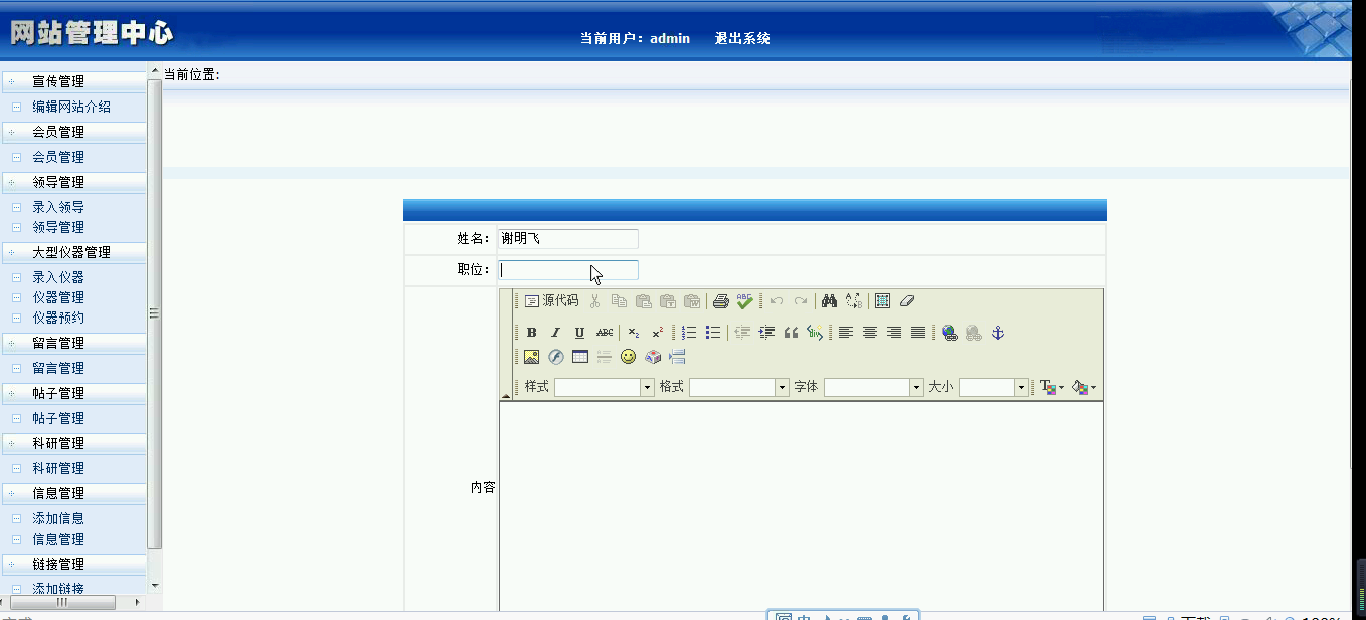Apply block quote formatting
Viewport: 1366px width, 620px height.
point(791,333)
